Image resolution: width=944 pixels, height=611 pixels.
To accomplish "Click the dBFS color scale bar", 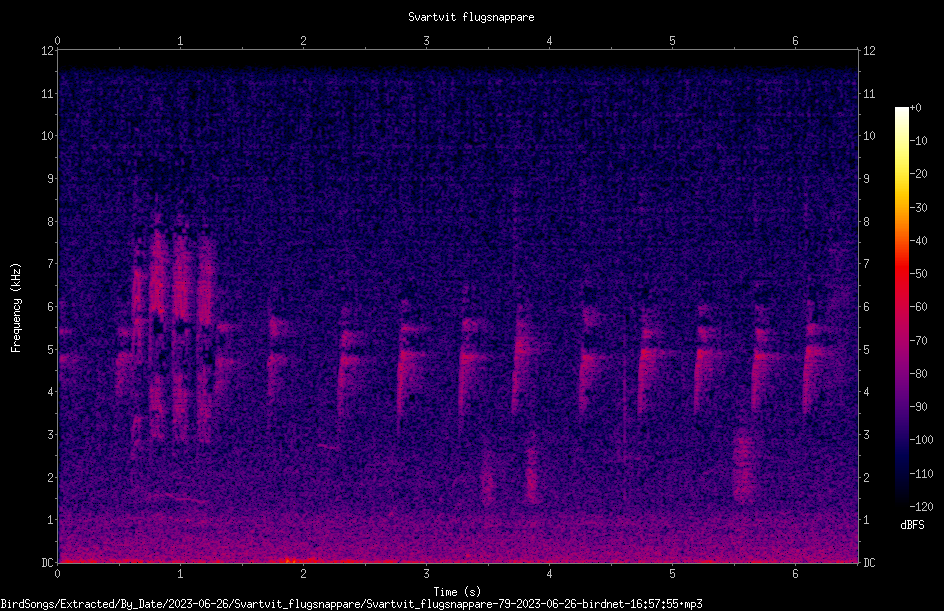I will 901,307.
